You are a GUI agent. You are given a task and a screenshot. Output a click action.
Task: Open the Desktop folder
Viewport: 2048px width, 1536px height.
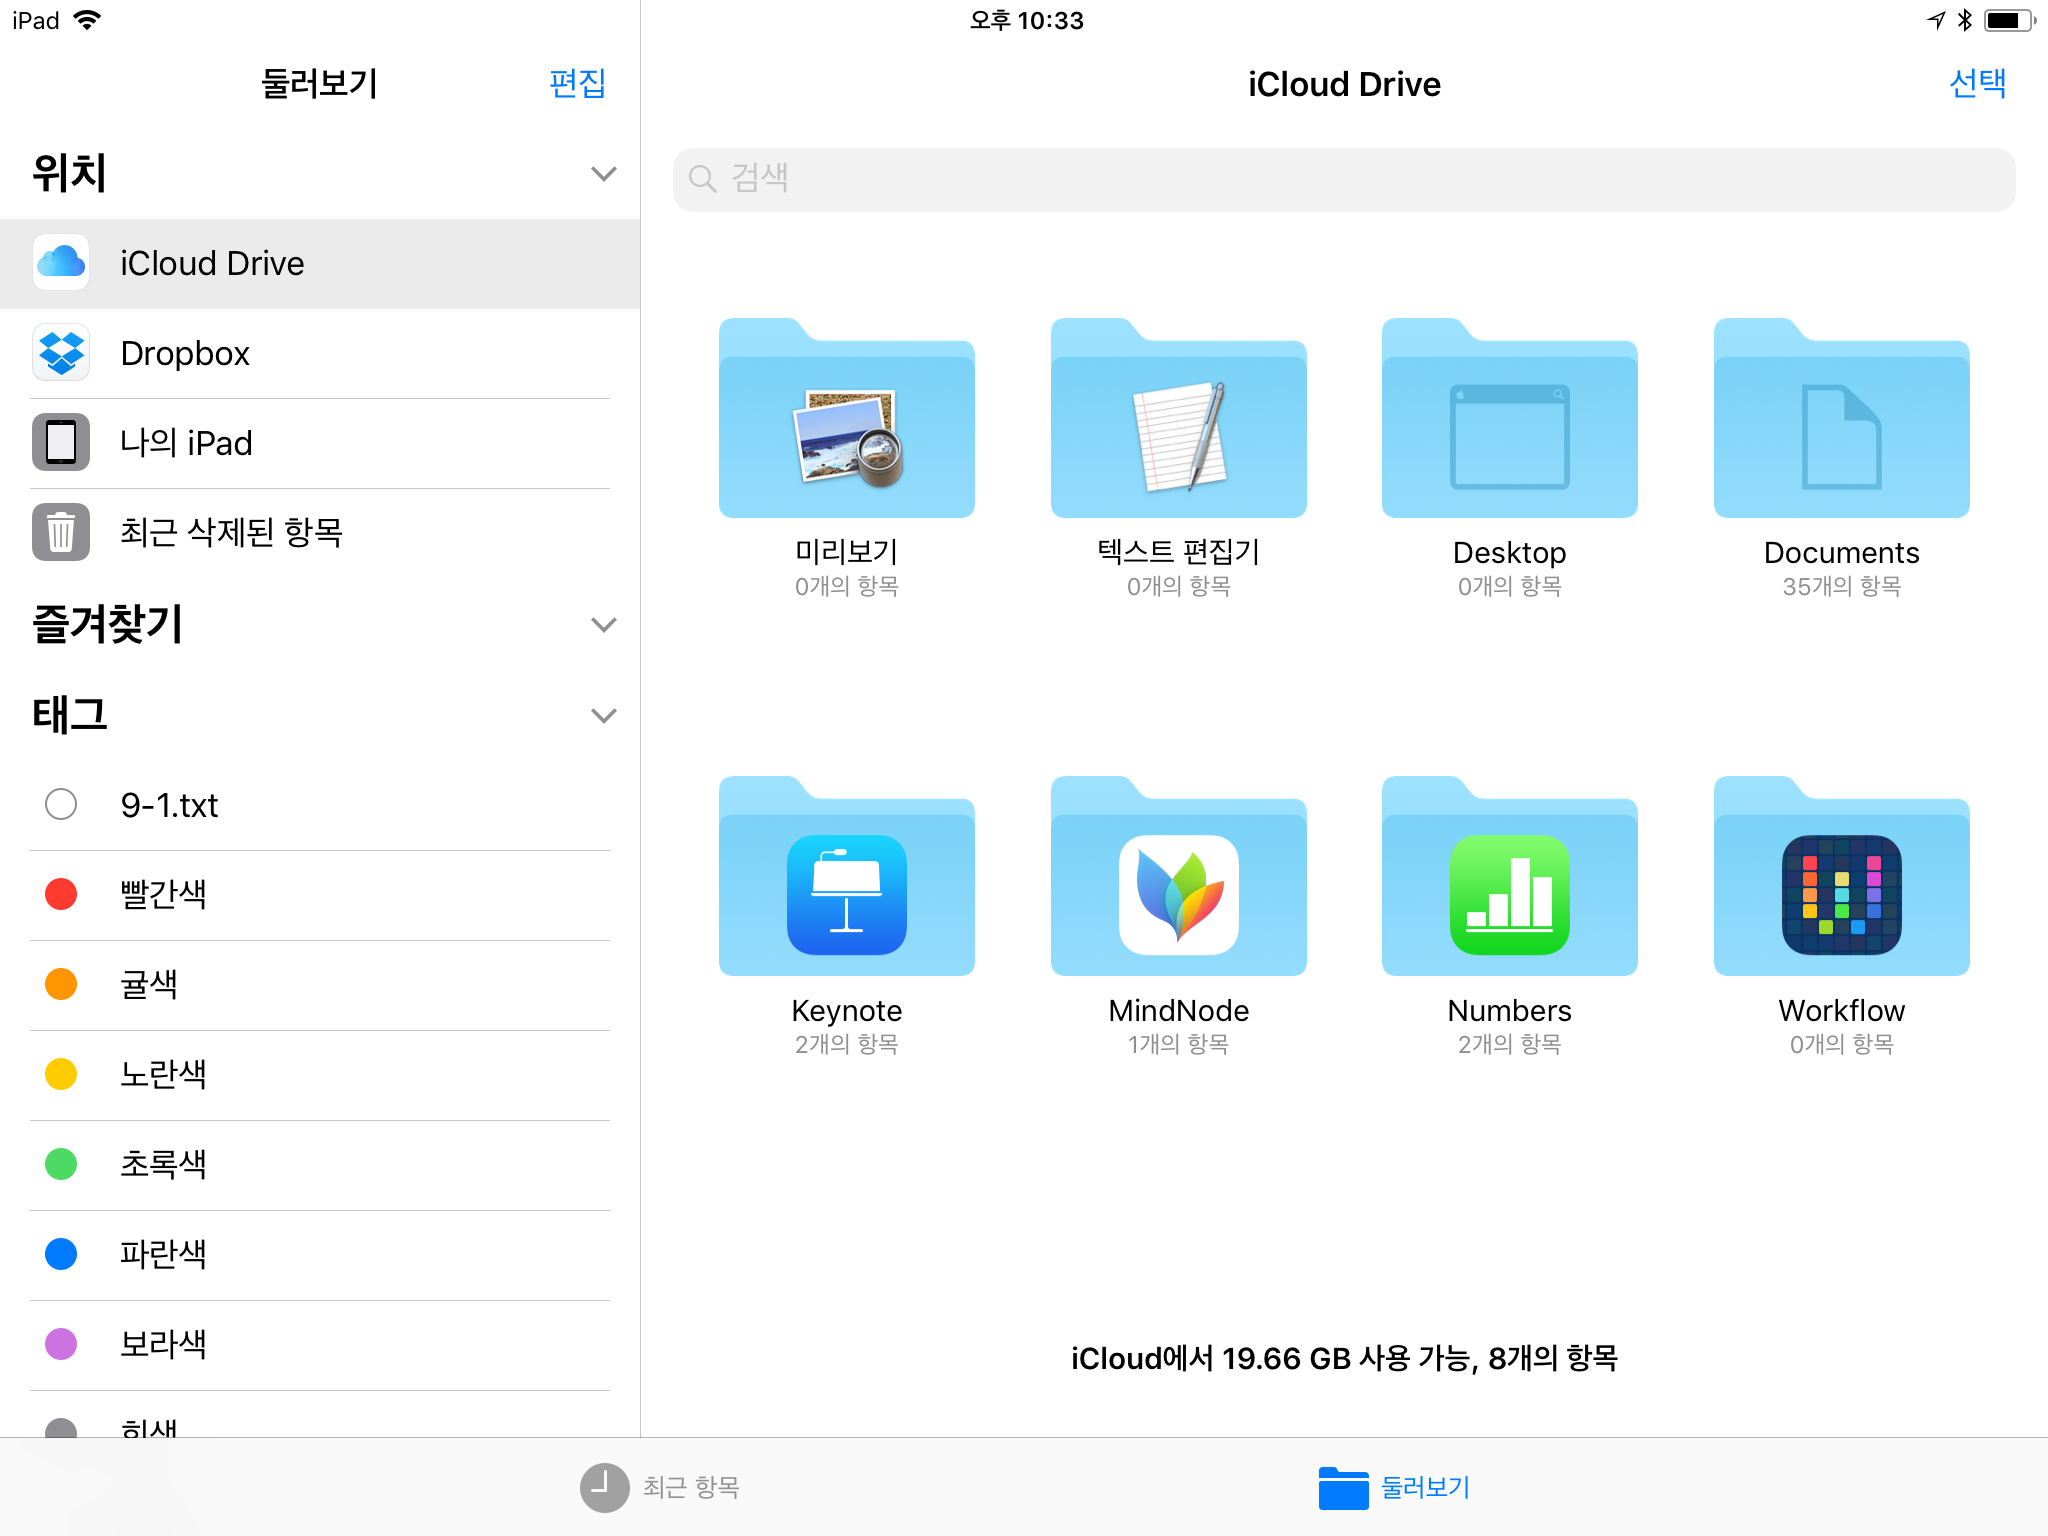(1509, 418)
